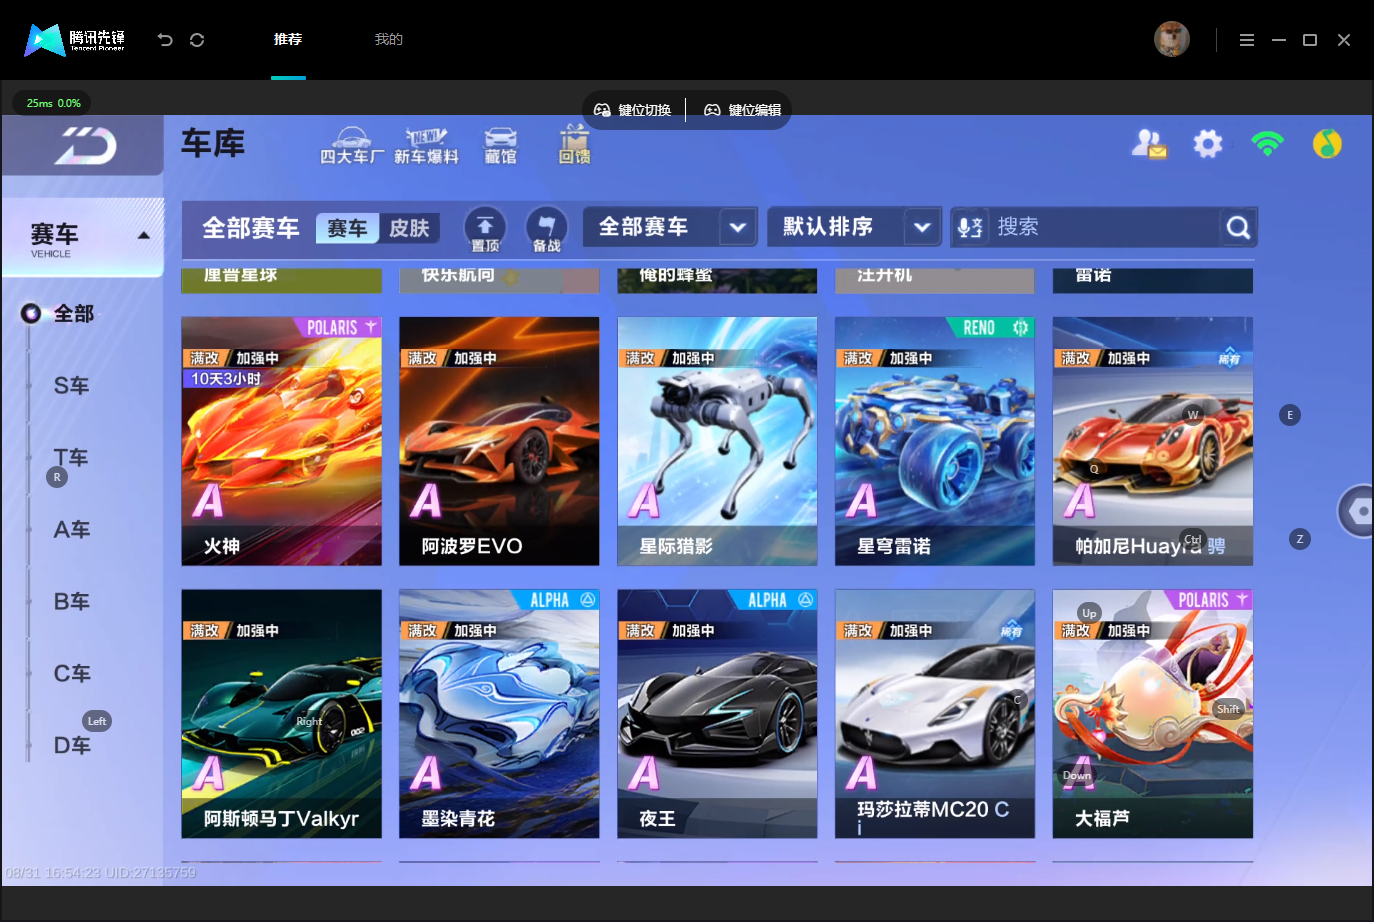The height and width of the screenshot is (922, 1374).
Task: Select the 大福芦 car card
Action: coord(1153,714)
